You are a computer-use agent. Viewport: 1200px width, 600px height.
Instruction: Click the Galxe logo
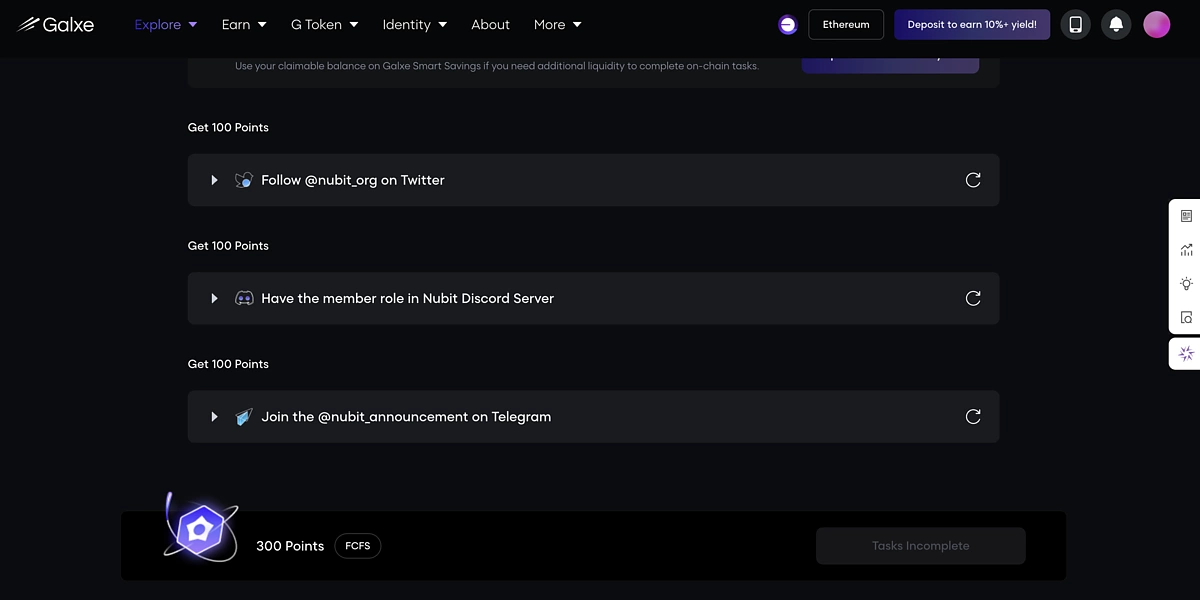pos(55,24)
